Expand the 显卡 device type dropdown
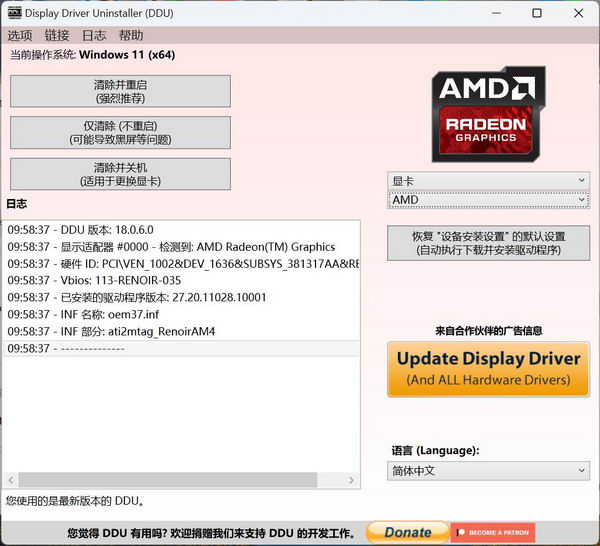 [x=488, y=181]
